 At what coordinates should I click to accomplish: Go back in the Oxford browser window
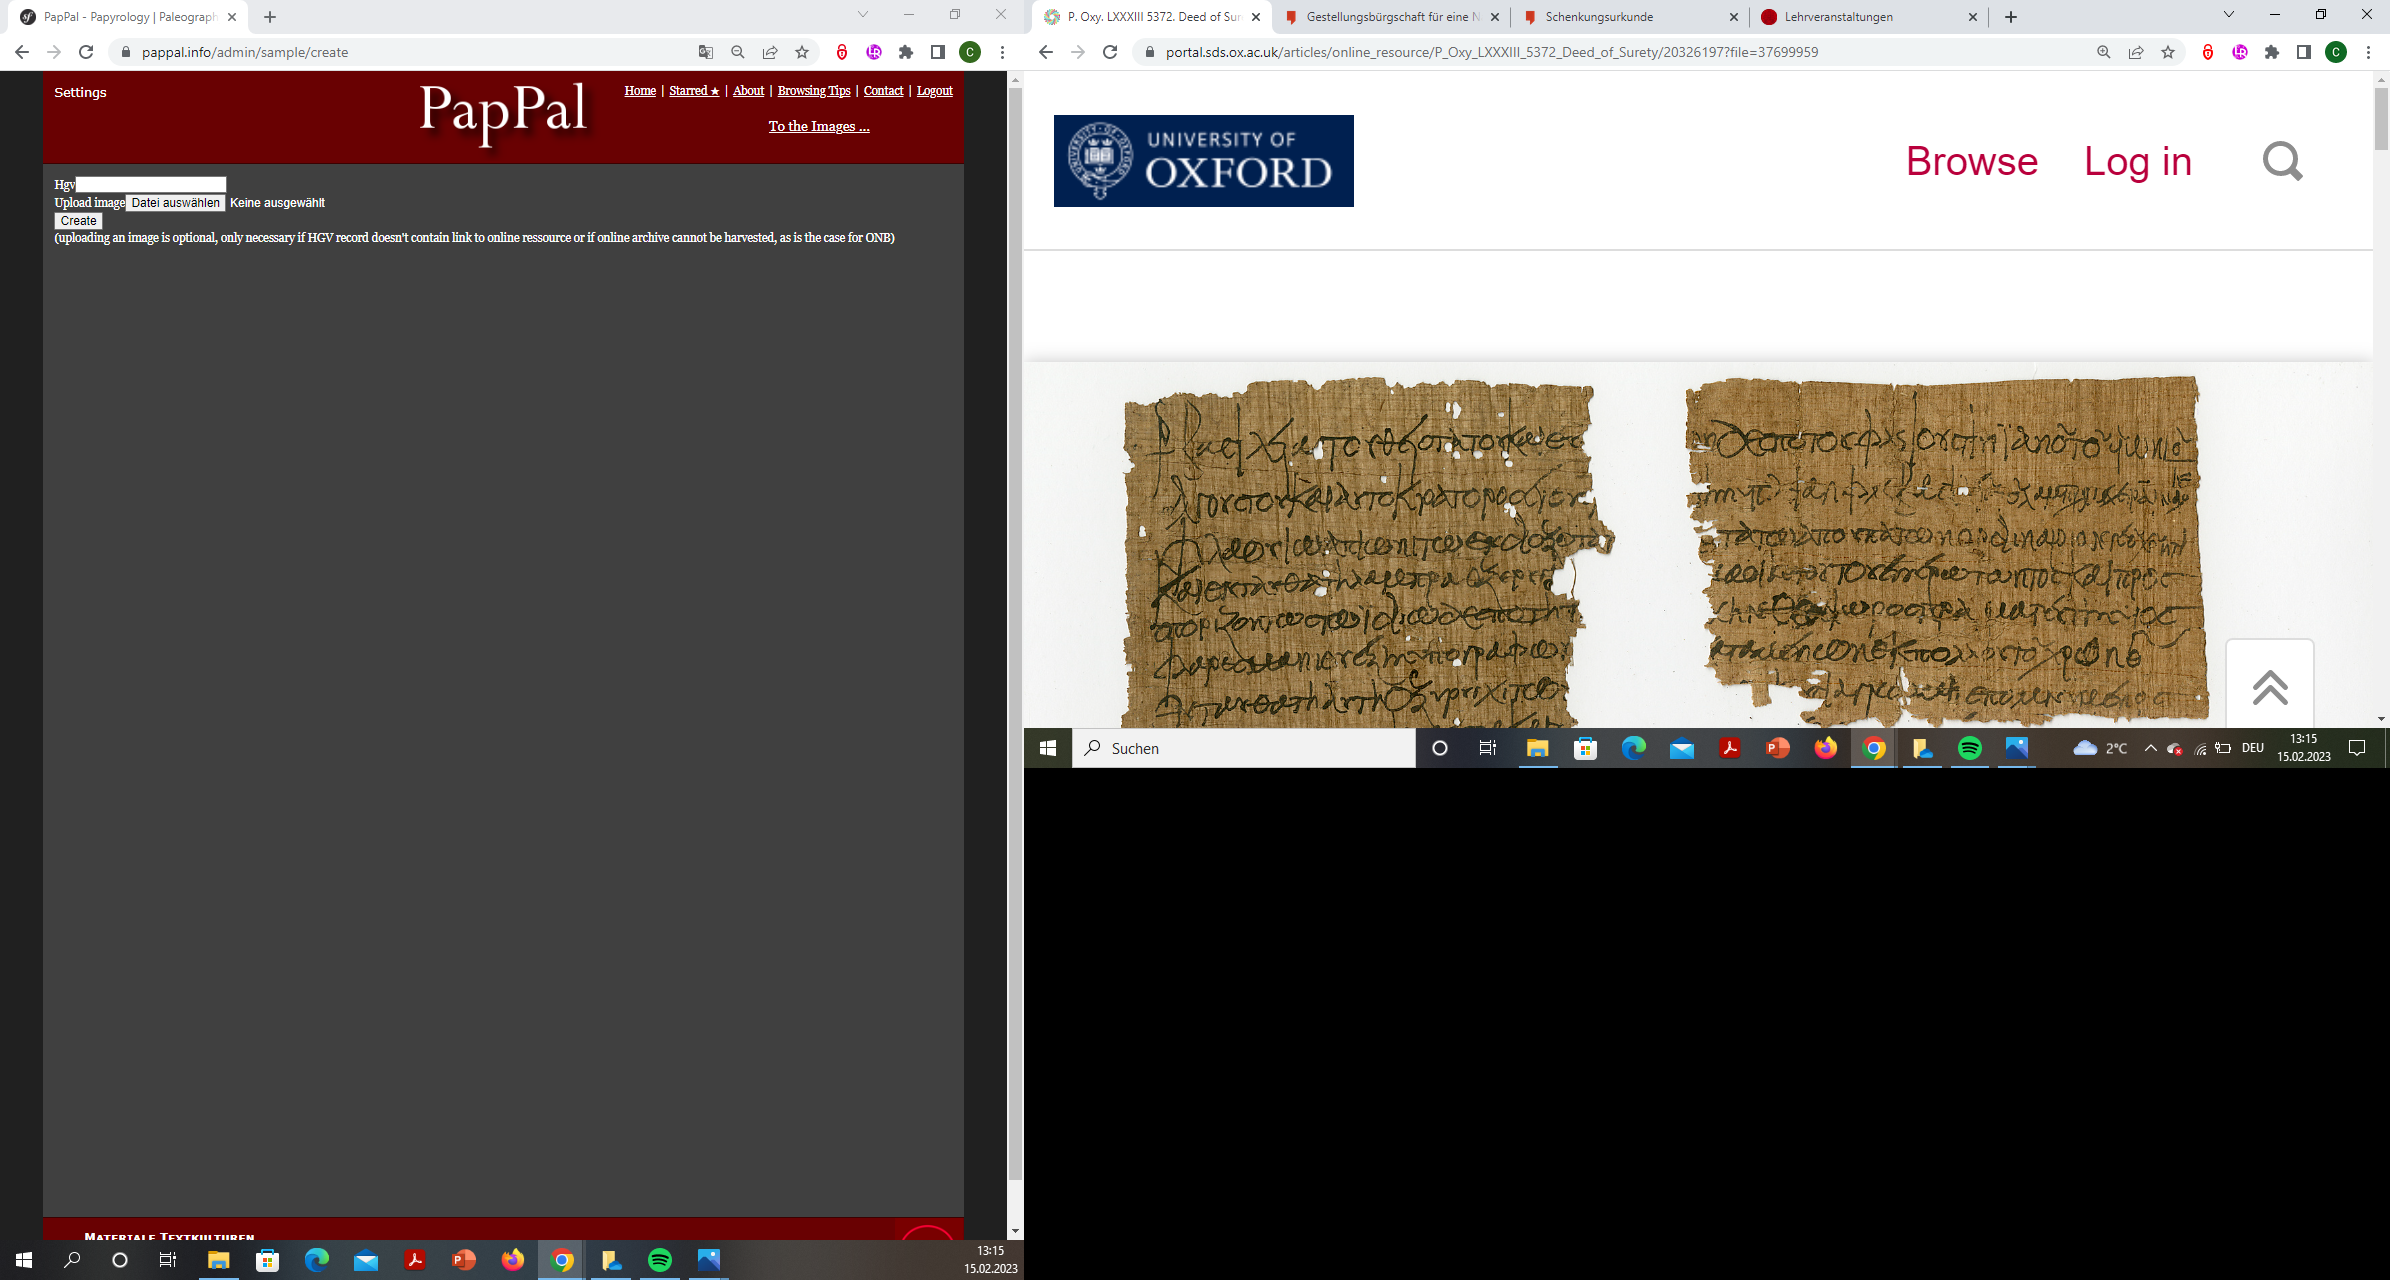[x=1046, y=52]
